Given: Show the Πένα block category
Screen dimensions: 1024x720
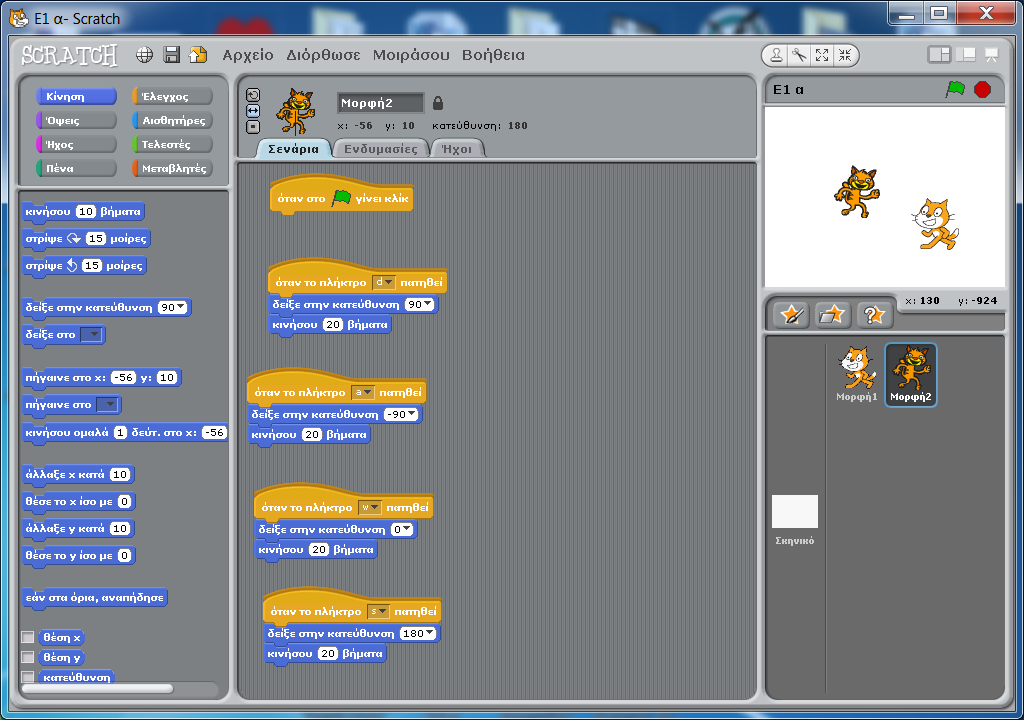Looking at the screenshot, I should point(76,168).
